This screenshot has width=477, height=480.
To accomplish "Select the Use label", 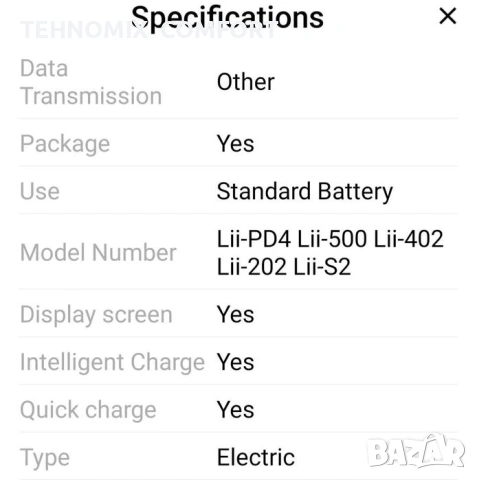I will pyautogui.click(x=40, y=191).
